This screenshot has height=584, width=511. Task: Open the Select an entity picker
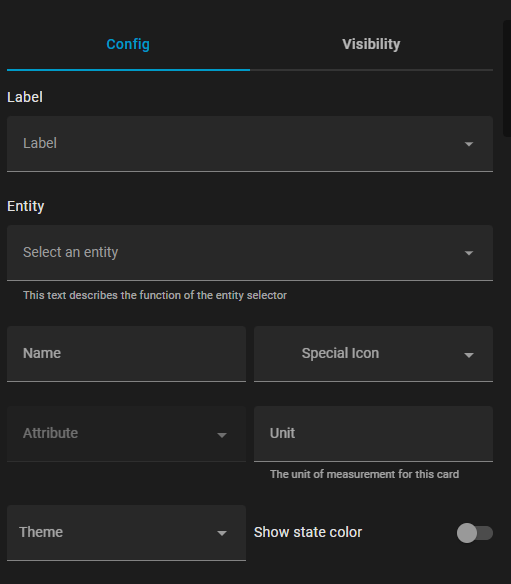click(x=250, y=253)
